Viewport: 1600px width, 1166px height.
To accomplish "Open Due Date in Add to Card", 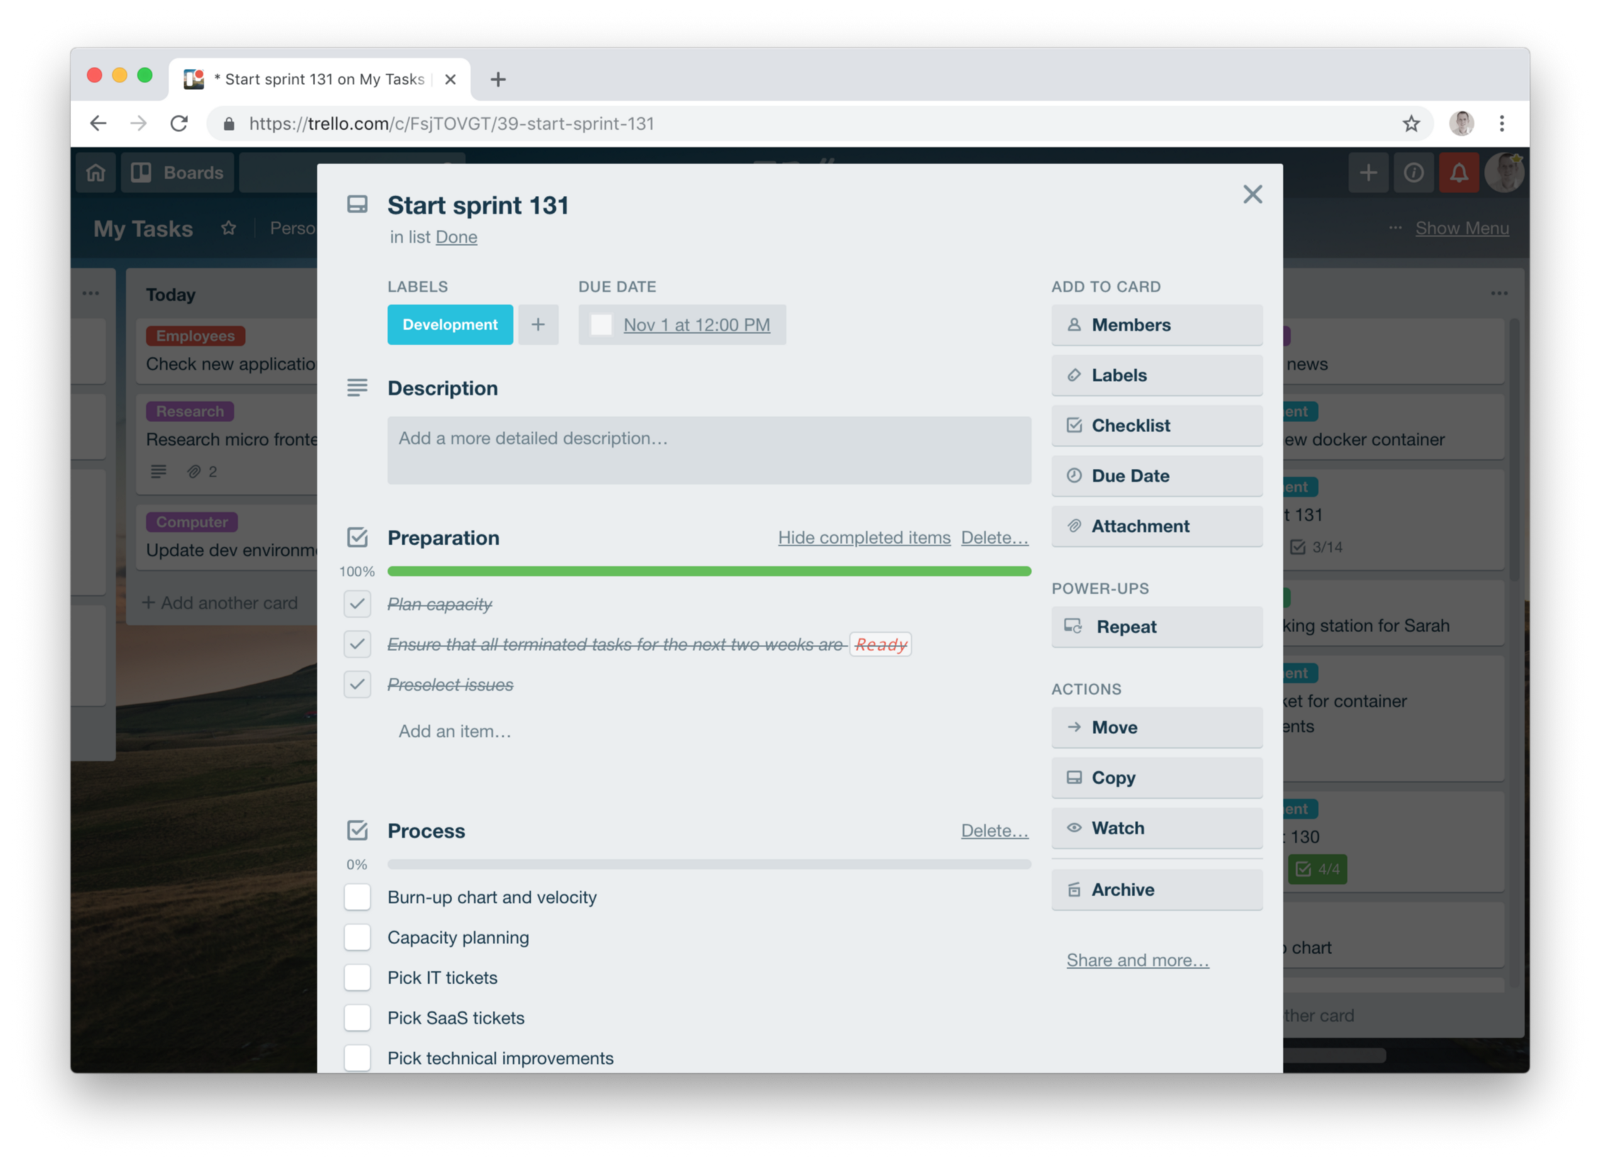I will 1156,476.
